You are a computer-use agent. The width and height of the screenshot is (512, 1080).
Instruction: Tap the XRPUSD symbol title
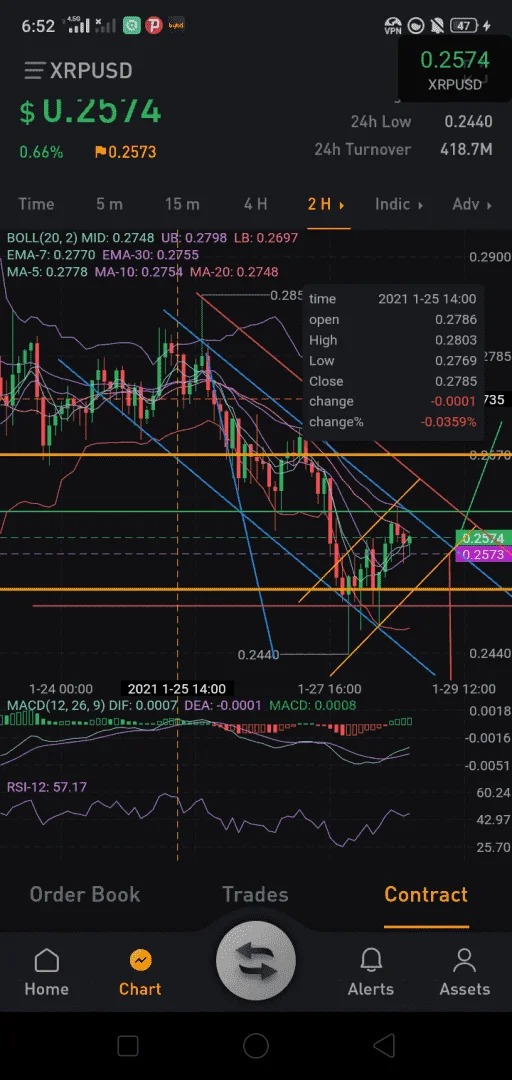coord(90,70)
